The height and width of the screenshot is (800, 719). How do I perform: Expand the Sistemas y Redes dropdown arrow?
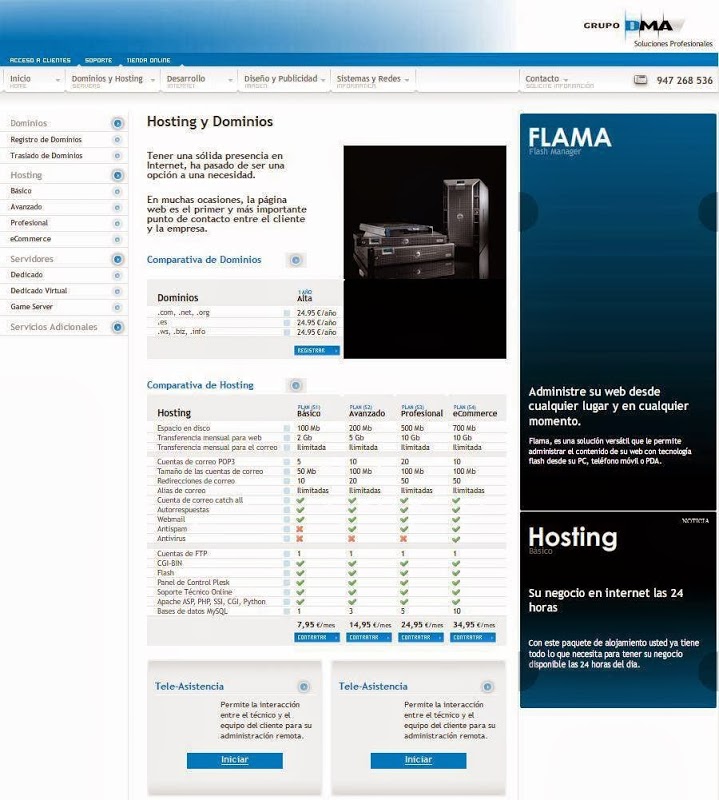[x=407, y=80]
